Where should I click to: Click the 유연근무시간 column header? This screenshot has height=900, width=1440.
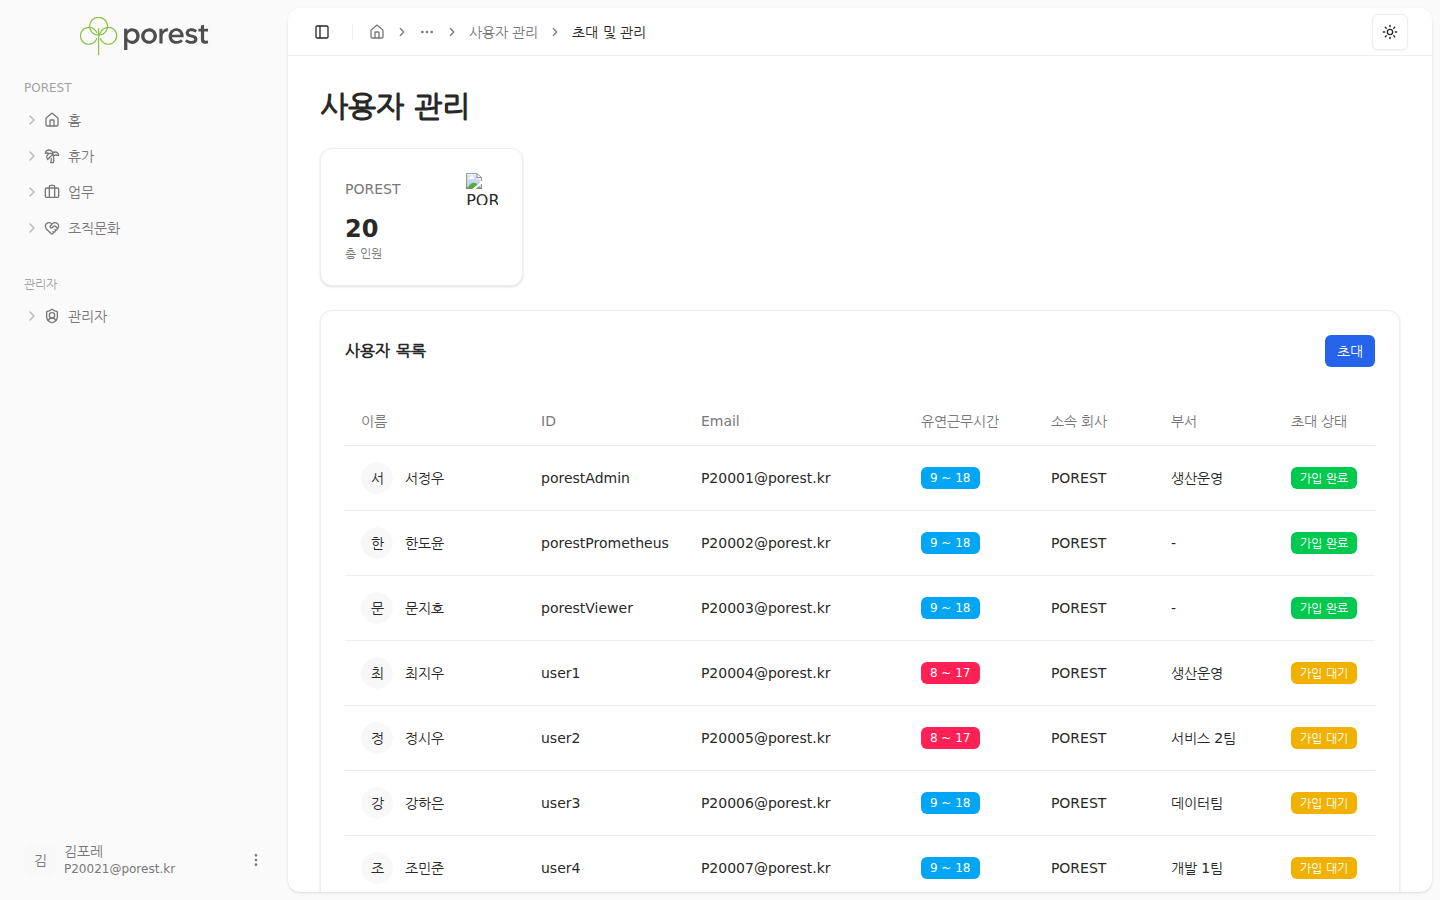960,421
